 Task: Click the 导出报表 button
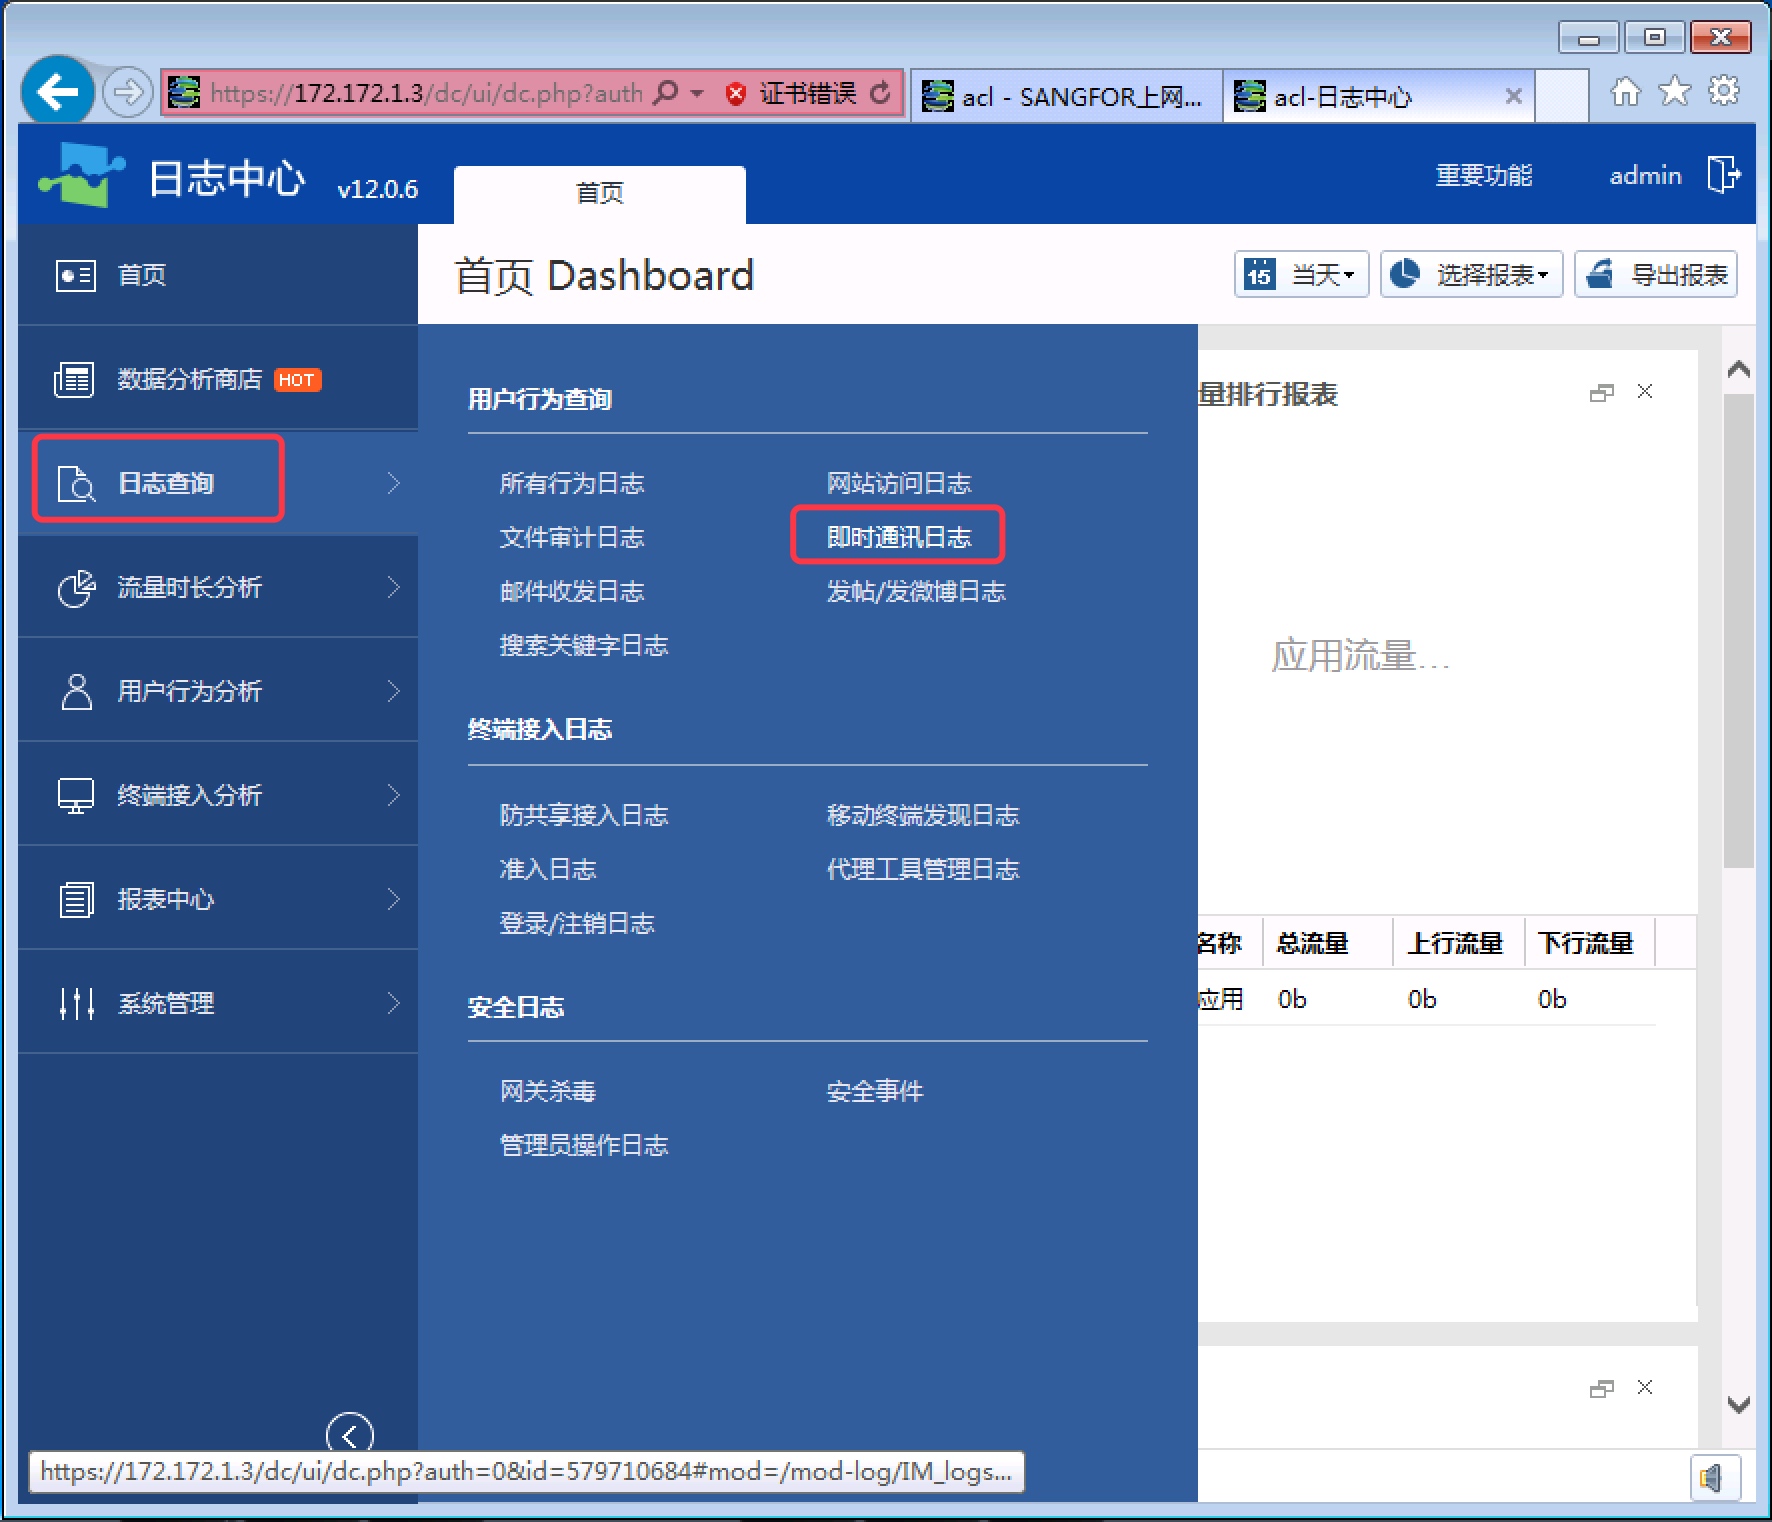(x=1656, y=274)
